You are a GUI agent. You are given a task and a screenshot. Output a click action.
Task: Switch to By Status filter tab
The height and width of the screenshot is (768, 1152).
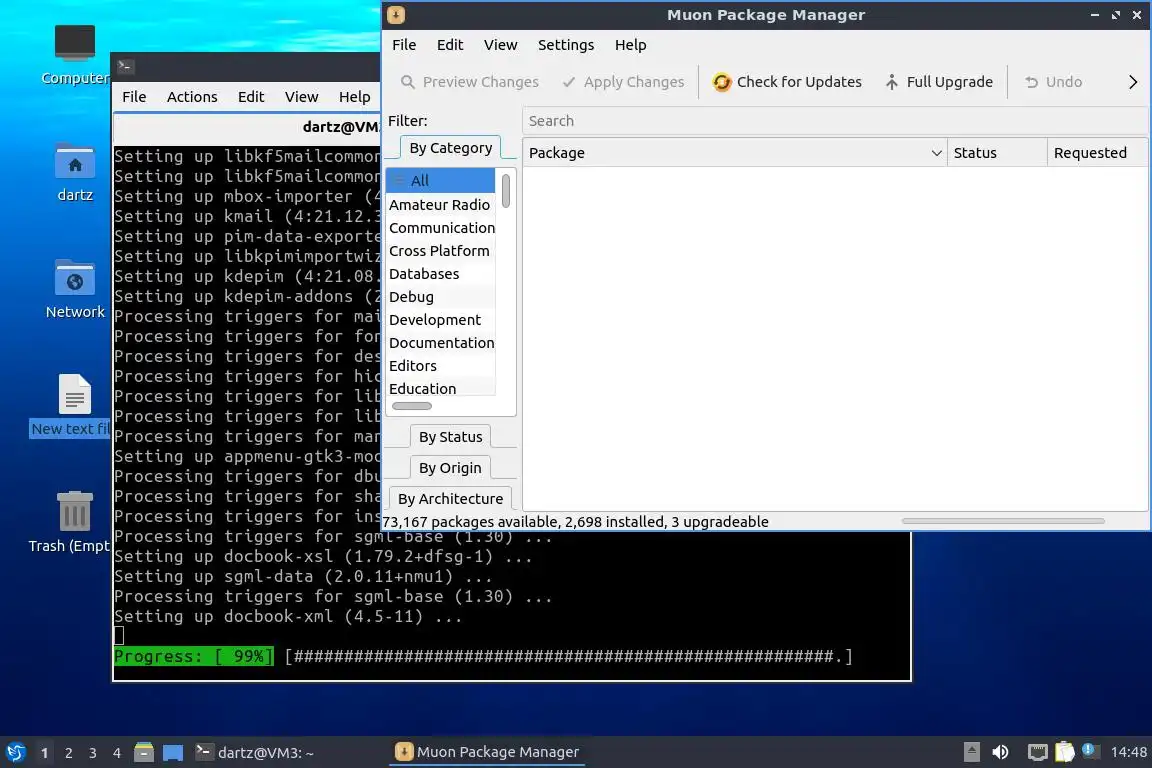450,437
